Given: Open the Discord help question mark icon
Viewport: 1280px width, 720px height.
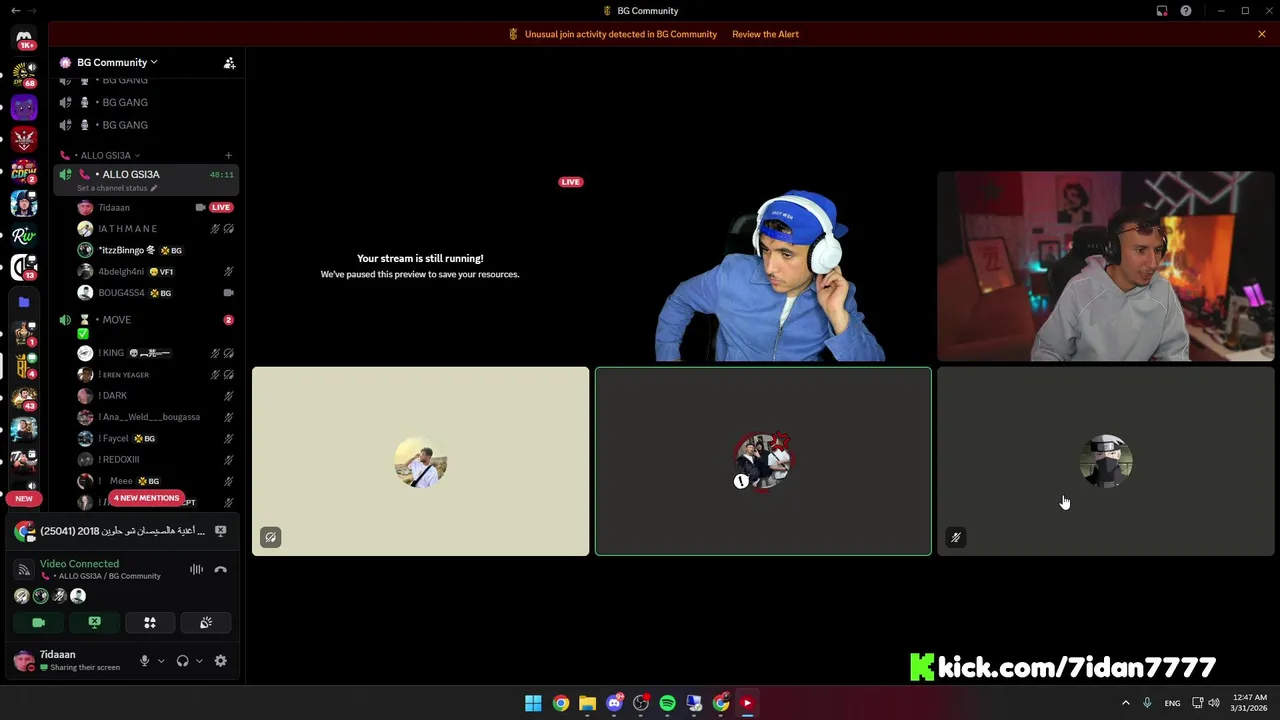Looking at the screenshot, I should [x=1186, y=11].
